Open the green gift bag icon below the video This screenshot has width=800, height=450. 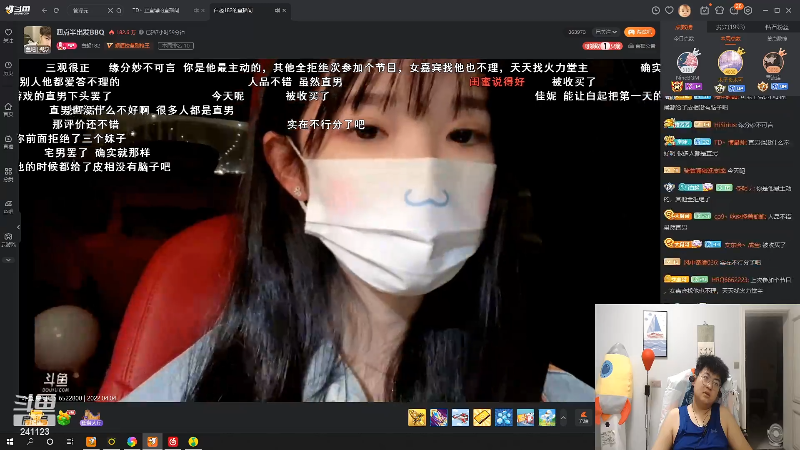[x=65, y=418]
